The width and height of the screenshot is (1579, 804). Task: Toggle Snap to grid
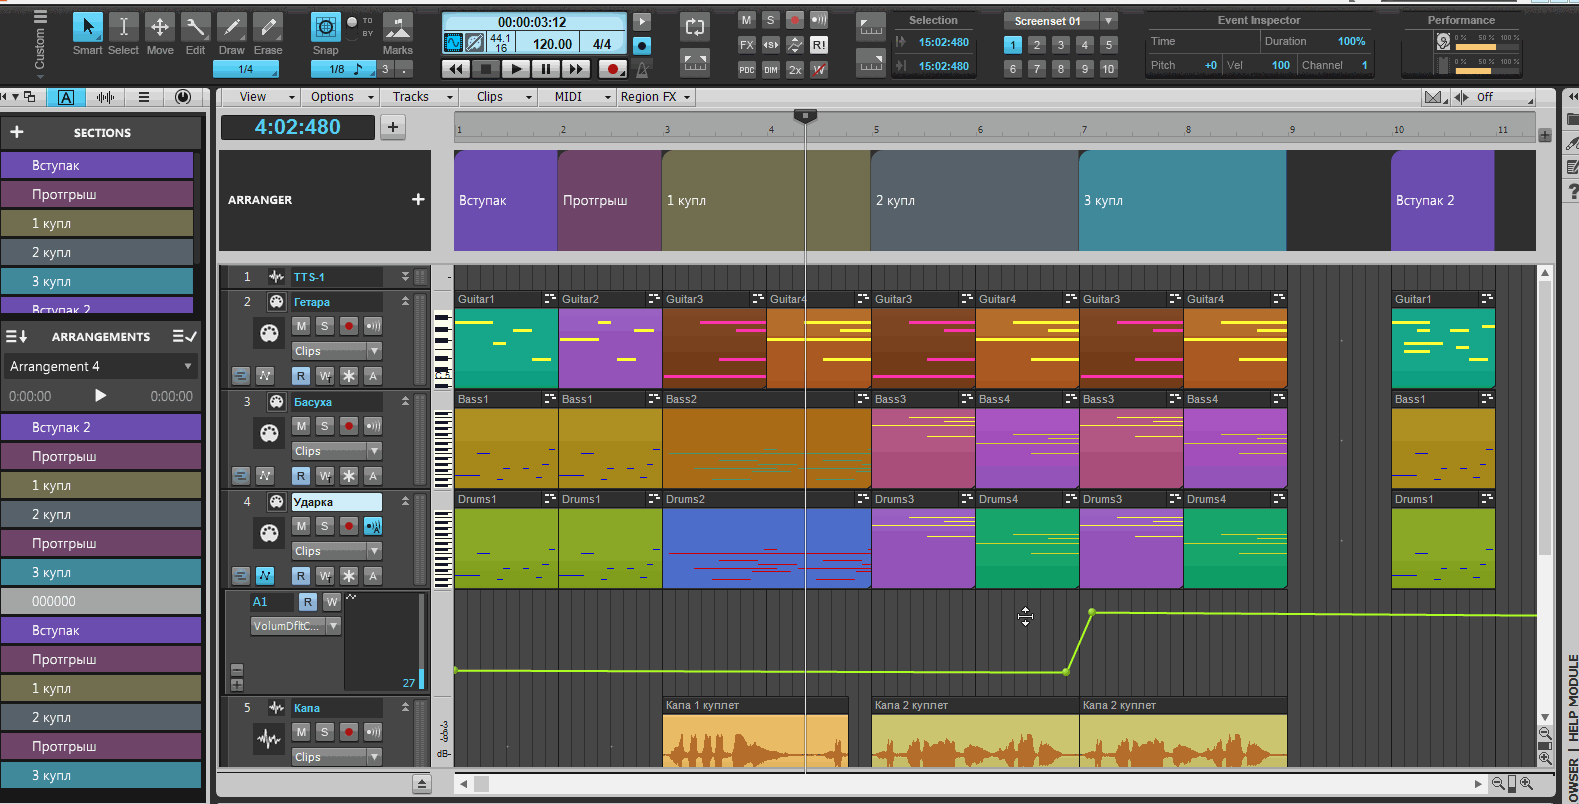pos(325,27)
